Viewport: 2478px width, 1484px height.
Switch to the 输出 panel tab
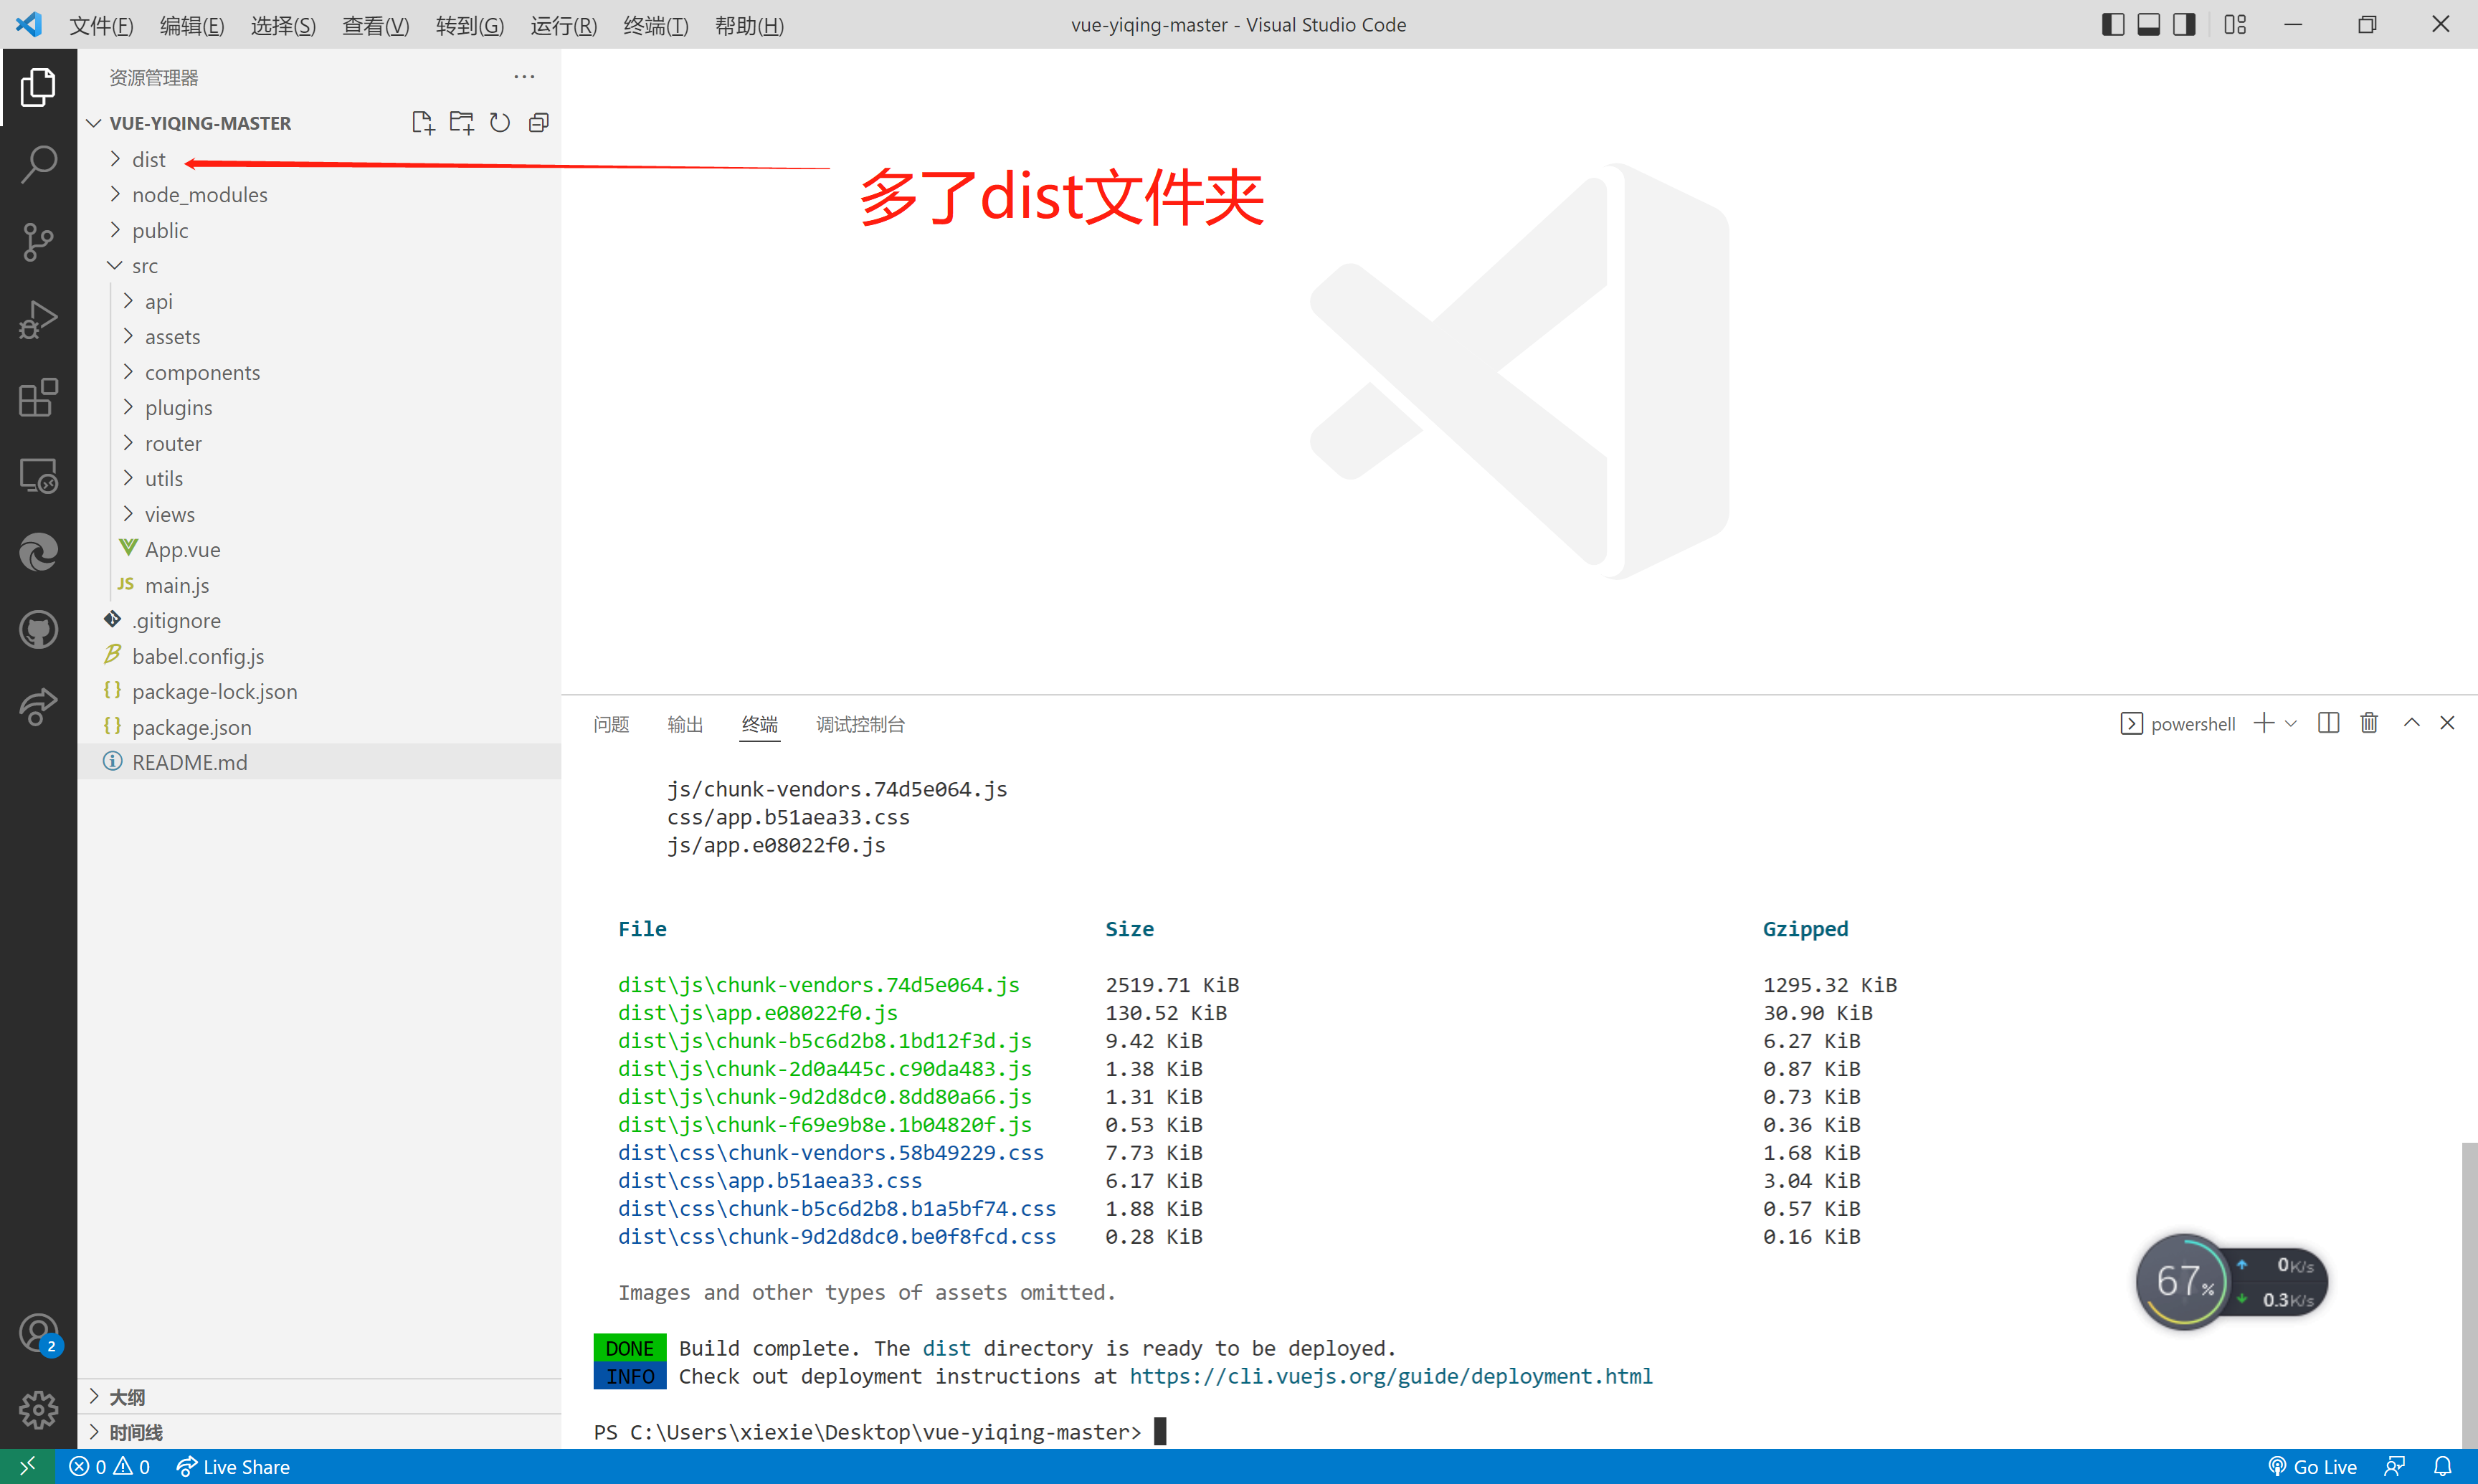(685, 724)
